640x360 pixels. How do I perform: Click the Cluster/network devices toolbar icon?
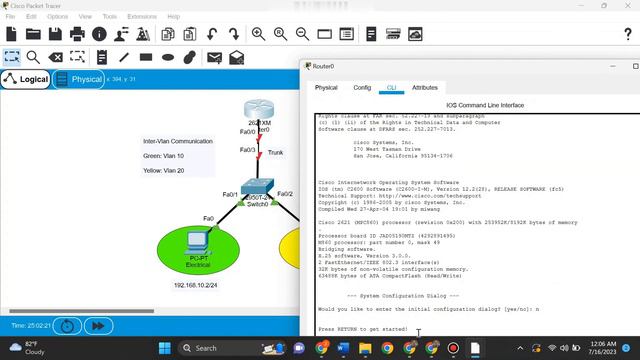(393, 34)
